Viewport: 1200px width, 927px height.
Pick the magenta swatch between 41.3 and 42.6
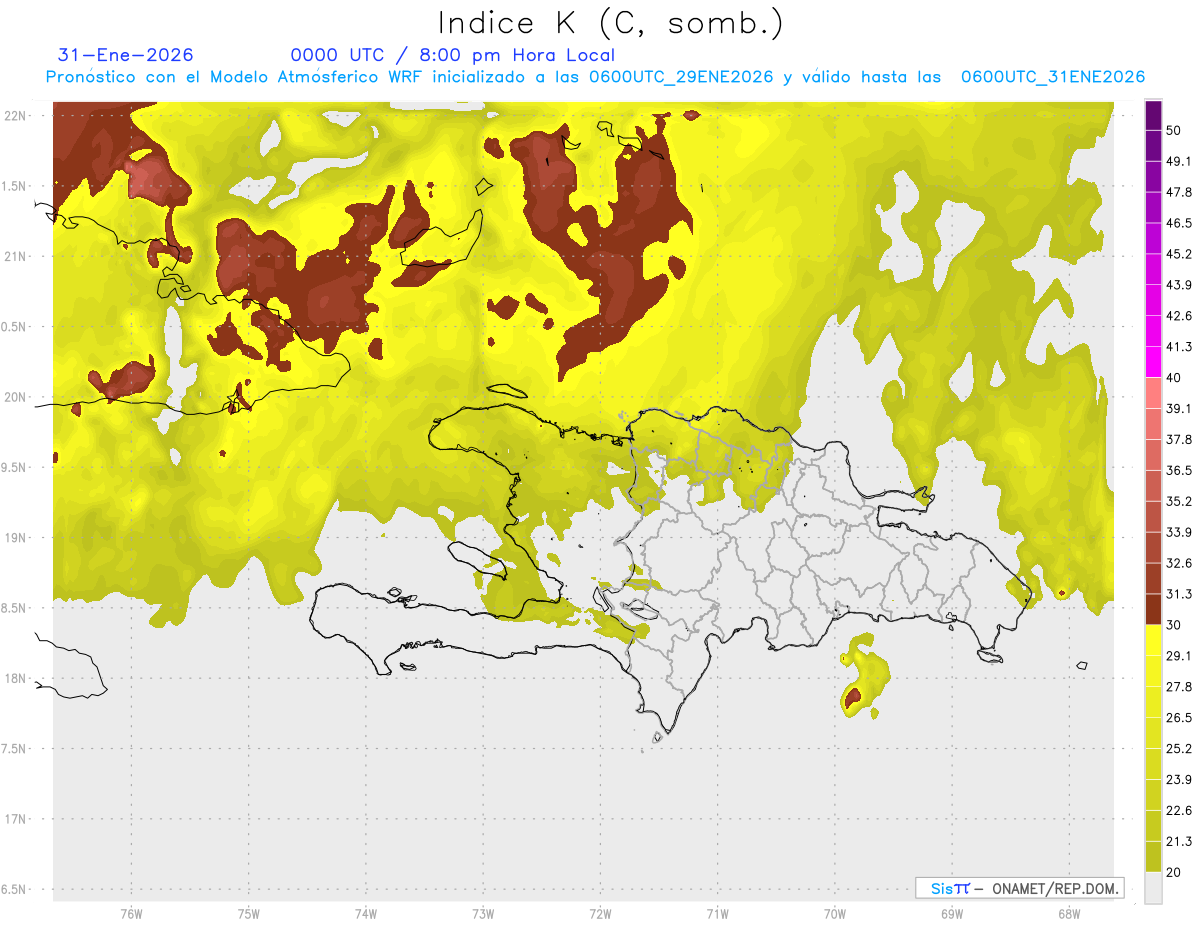click(1153, 331)
